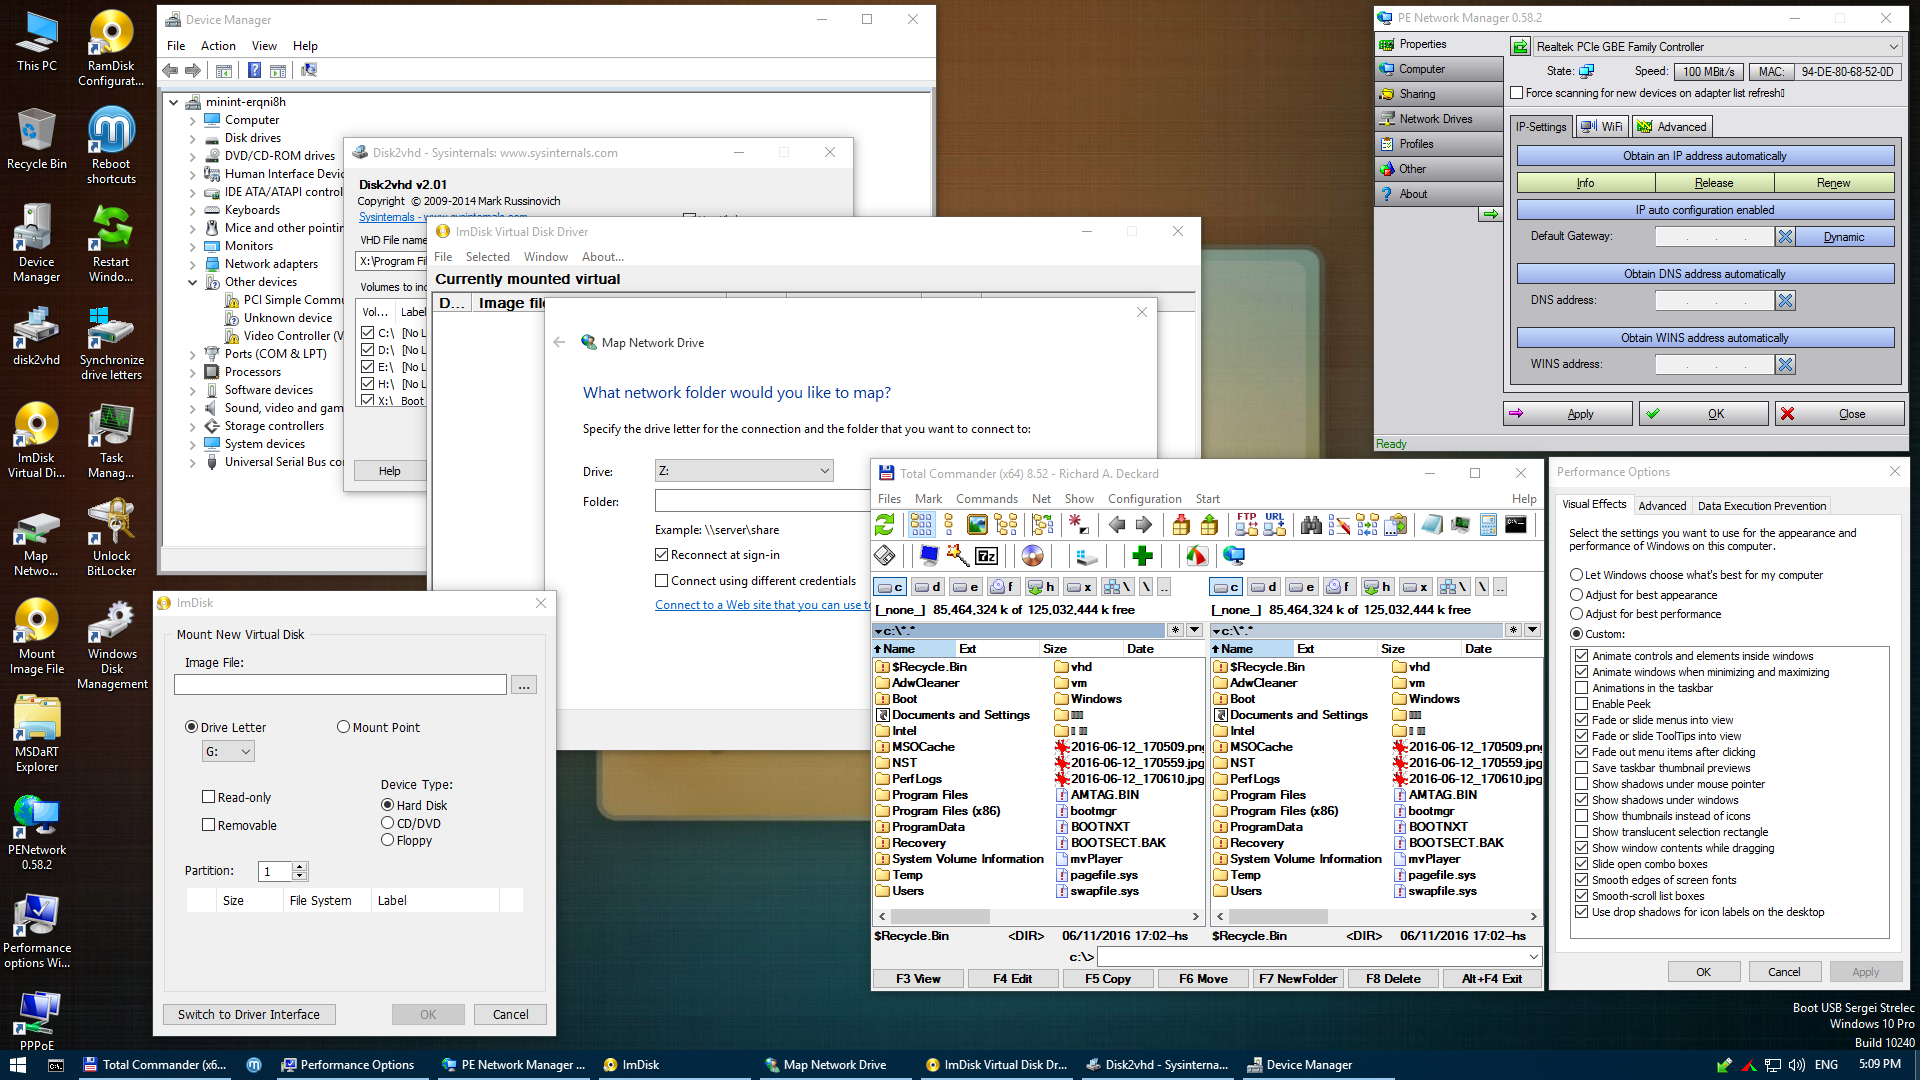The image size is (1920, 1080).
Task: Open MSDaRT Explorer desktop icon
Action: pos(37,734)
